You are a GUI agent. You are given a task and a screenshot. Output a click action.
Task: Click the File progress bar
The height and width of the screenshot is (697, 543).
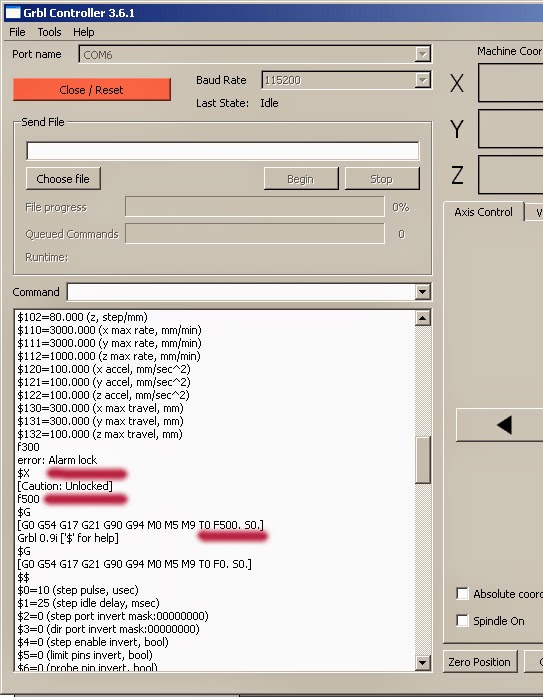click(255, 207)
